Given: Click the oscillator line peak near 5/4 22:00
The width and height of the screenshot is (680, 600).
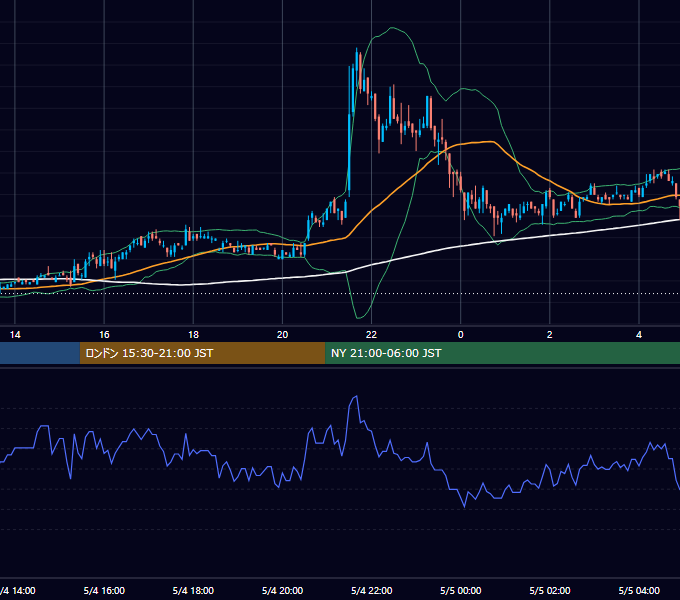Looking at the screenshot, I should [x=356, y=397].
